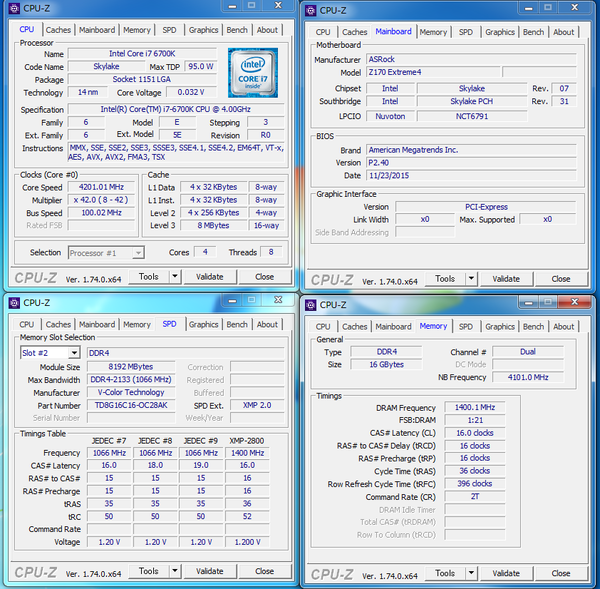This screenshot has width=600, height=589.
Task: Open Caches tab in the Mainboard window
Action: point(354,32)
